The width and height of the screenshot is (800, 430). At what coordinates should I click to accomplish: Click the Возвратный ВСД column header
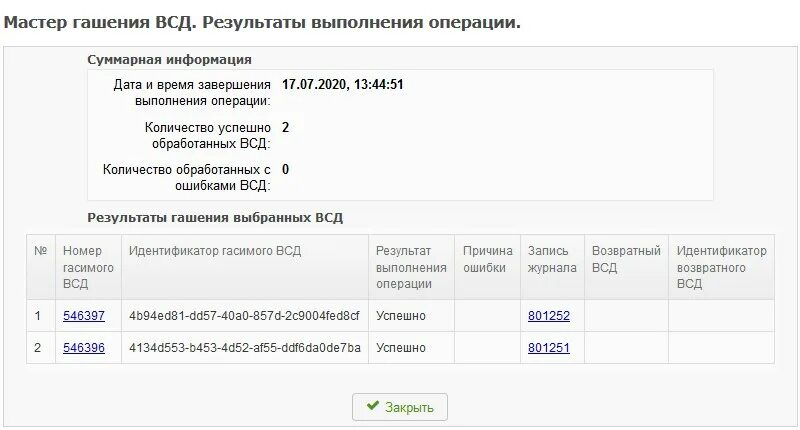(626, 259)
